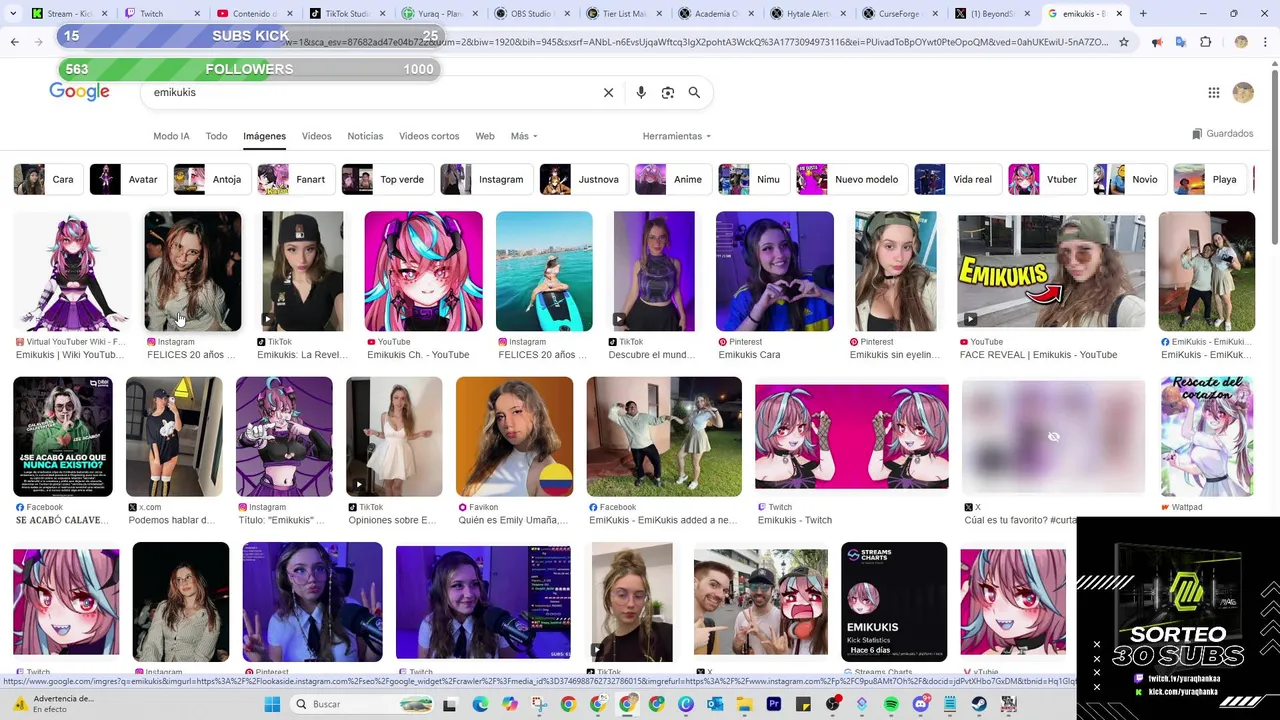This screenshot has width=1280, height=720.
Task: Open Outlook from the taskbar
Action: pos(714,704)
